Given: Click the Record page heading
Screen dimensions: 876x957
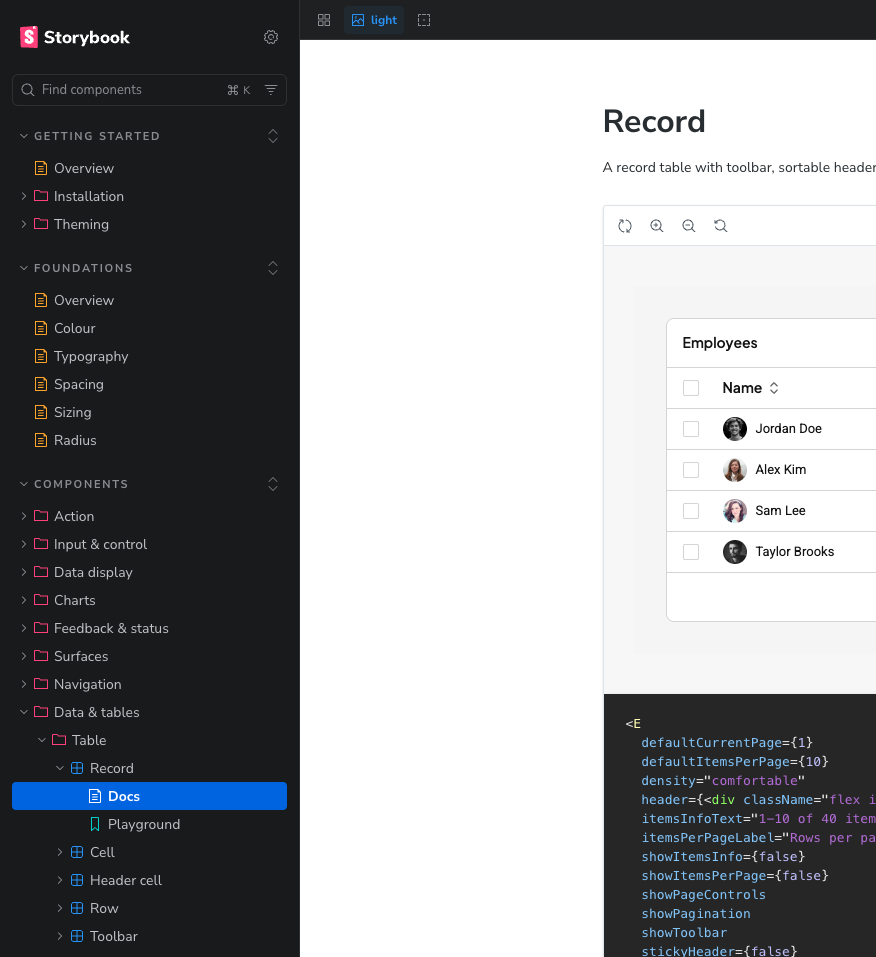Looking at the screenshot, I should point(654,121).
